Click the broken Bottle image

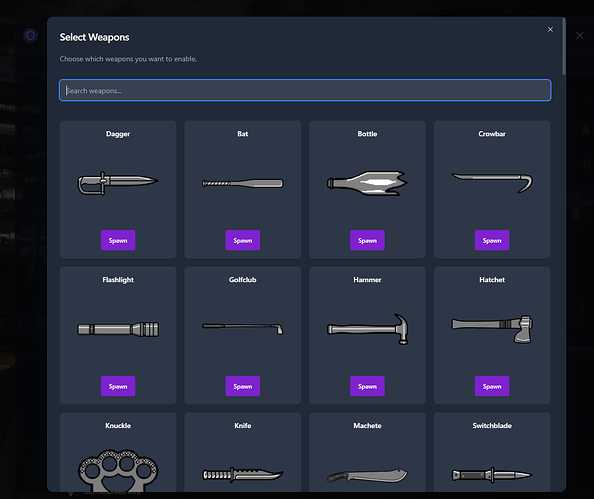tap(367, 183)
